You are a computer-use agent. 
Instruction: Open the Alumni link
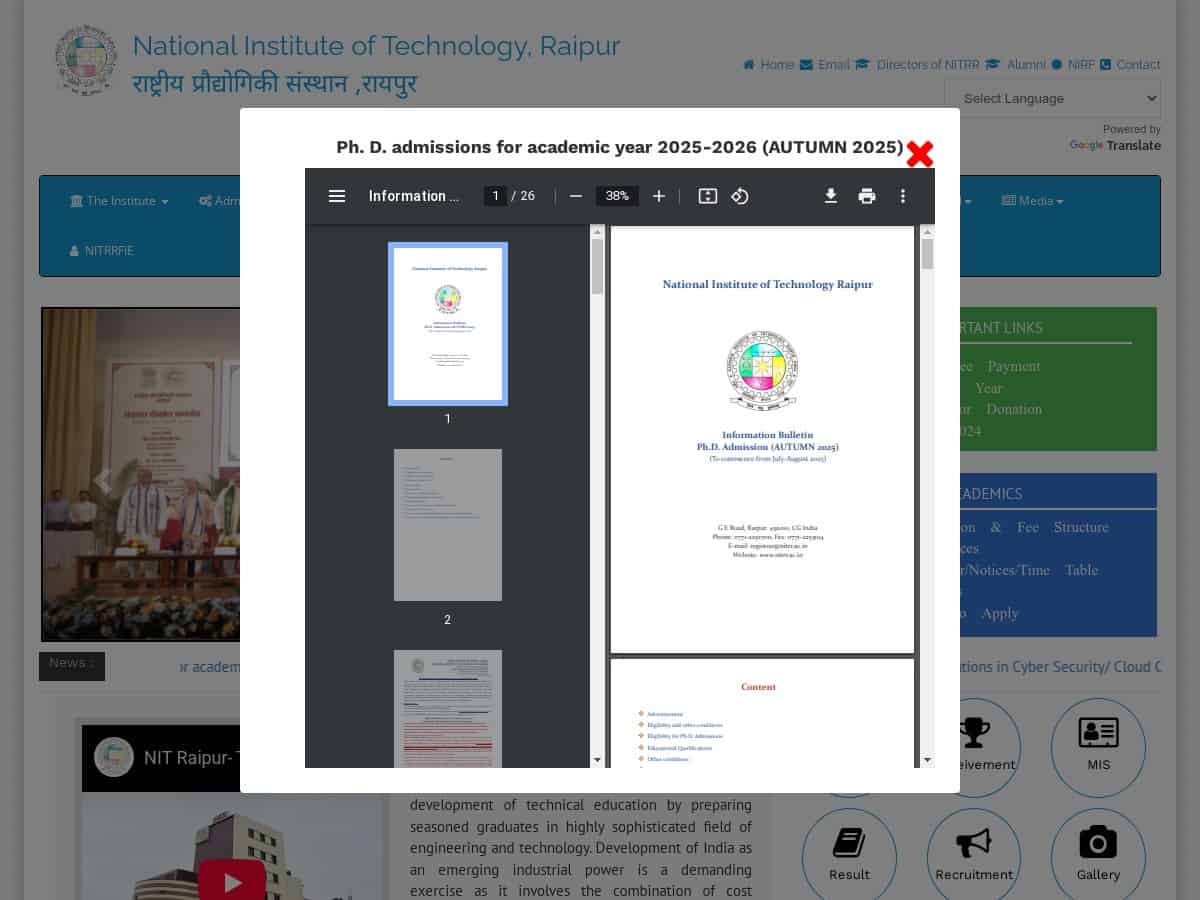(x=1016, y=64)
